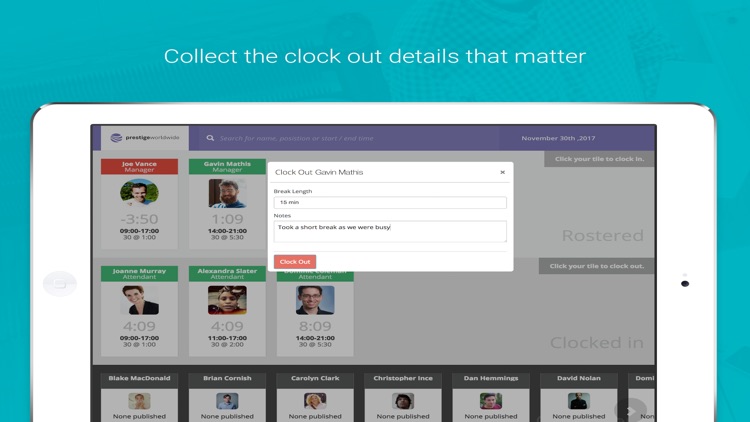
Task: Select Dan Hemmings's tile
Action: point(491,397)
